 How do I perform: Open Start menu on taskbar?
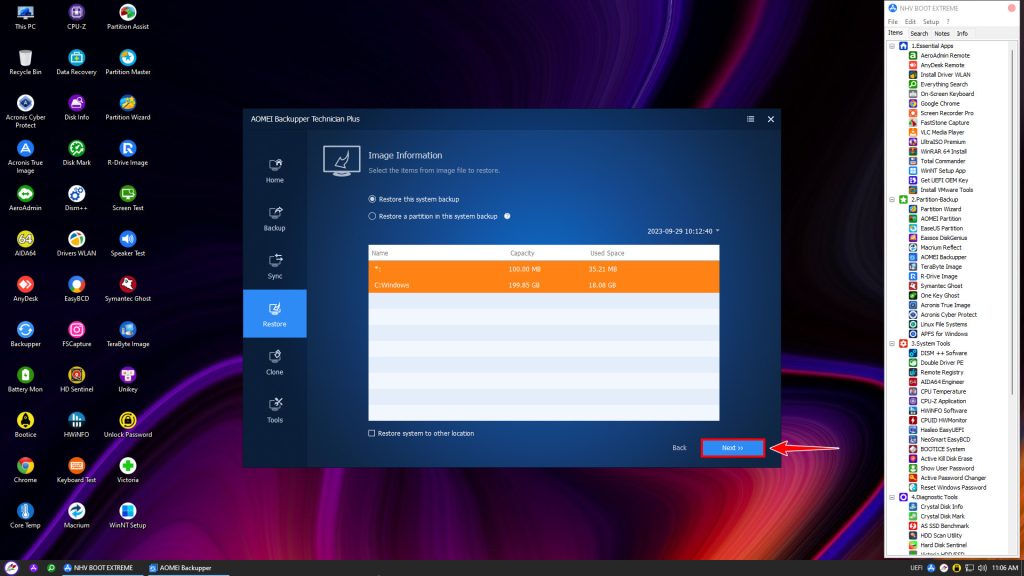(x=11, y=568)
